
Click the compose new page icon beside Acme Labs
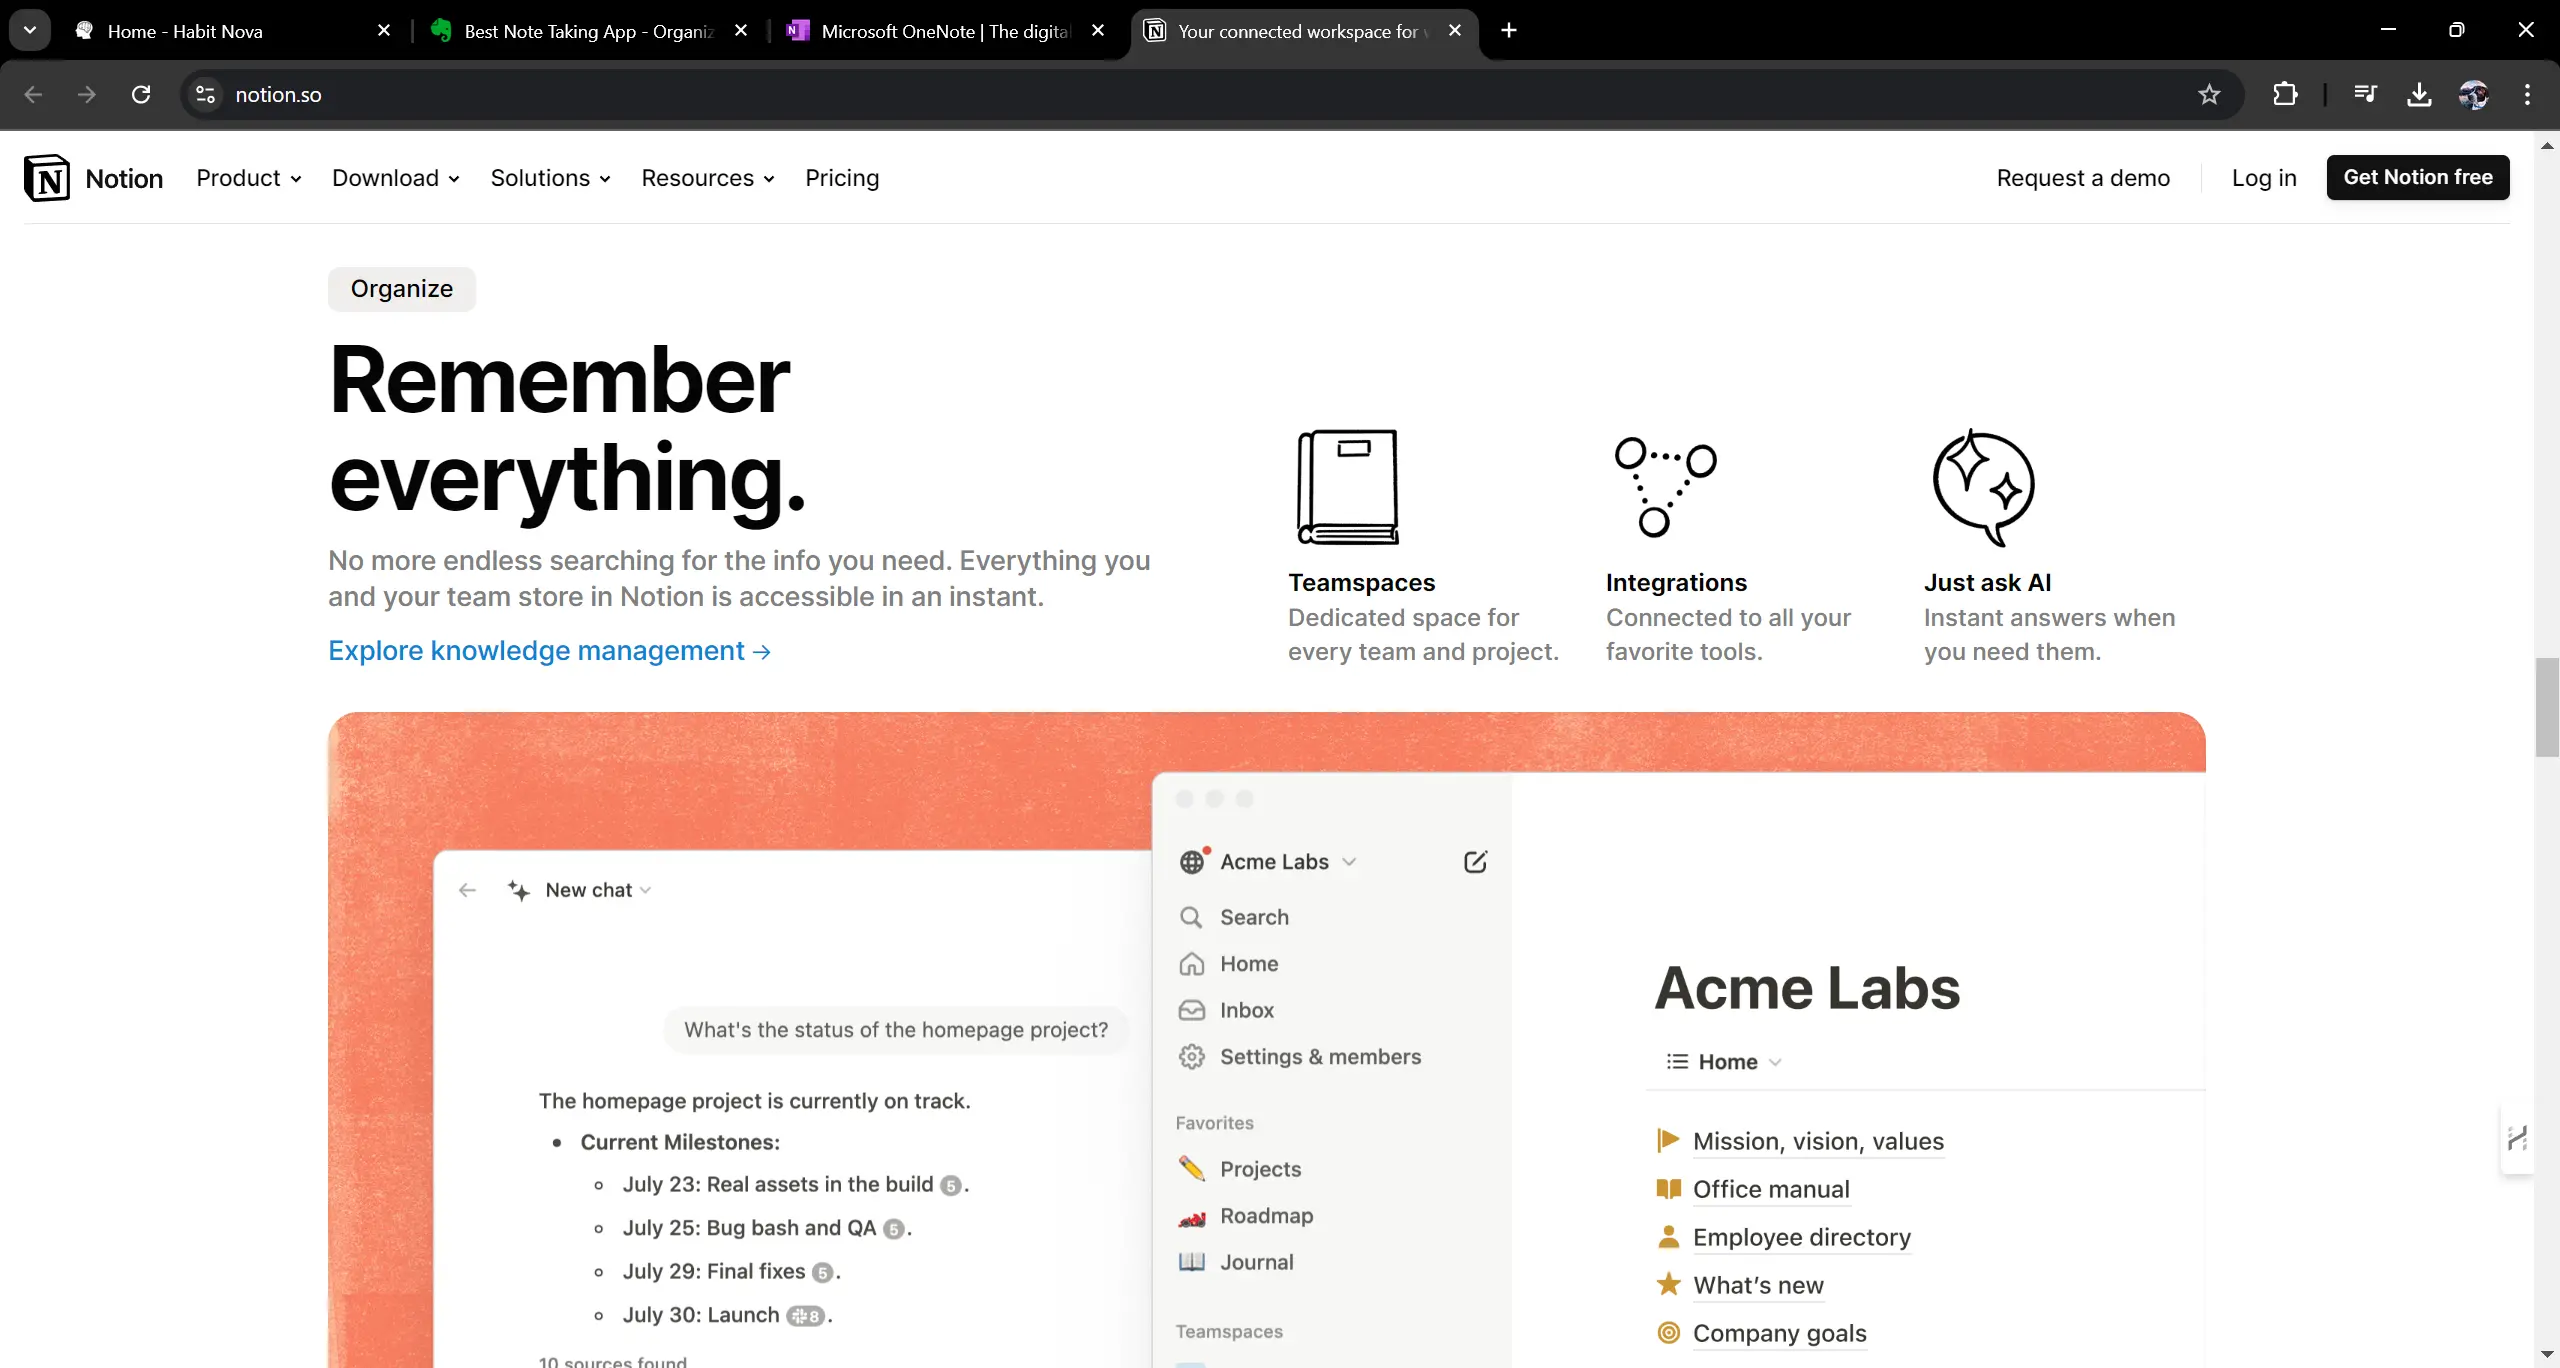coord(1475,862)
